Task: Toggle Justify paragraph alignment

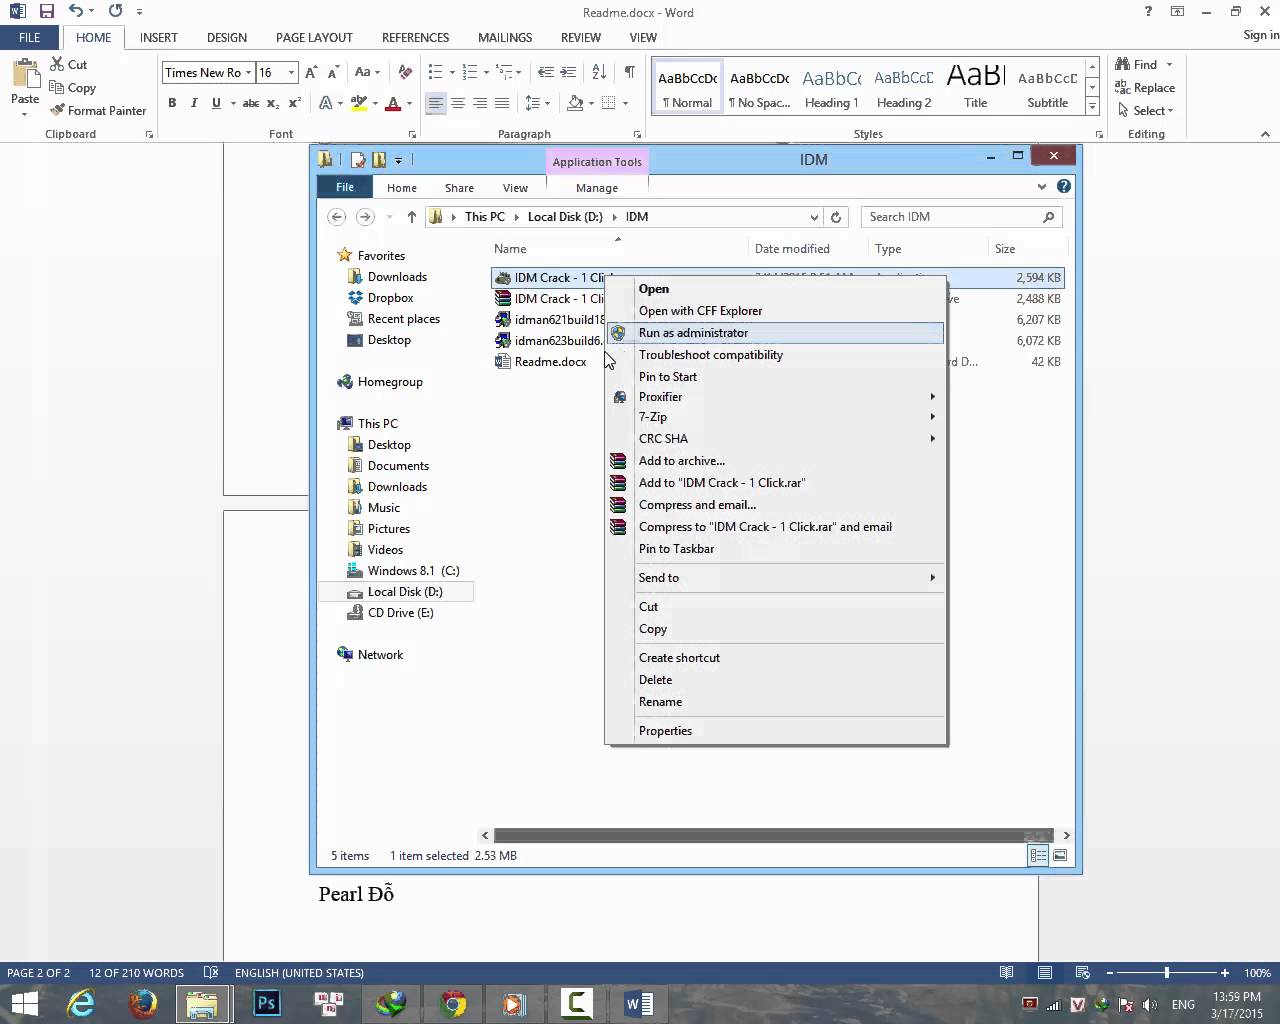Action: tap(502, 103)
